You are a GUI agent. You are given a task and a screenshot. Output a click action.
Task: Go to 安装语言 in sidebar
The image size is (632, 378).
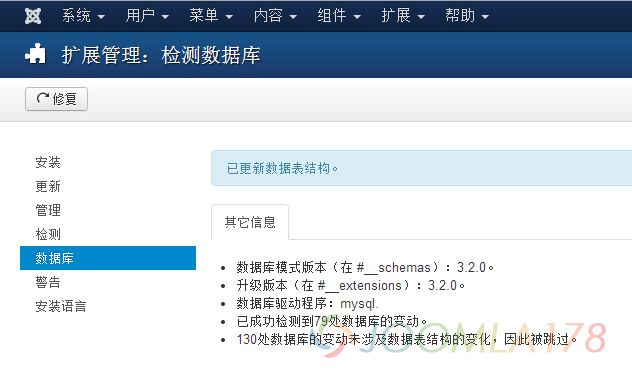(60, 306)
